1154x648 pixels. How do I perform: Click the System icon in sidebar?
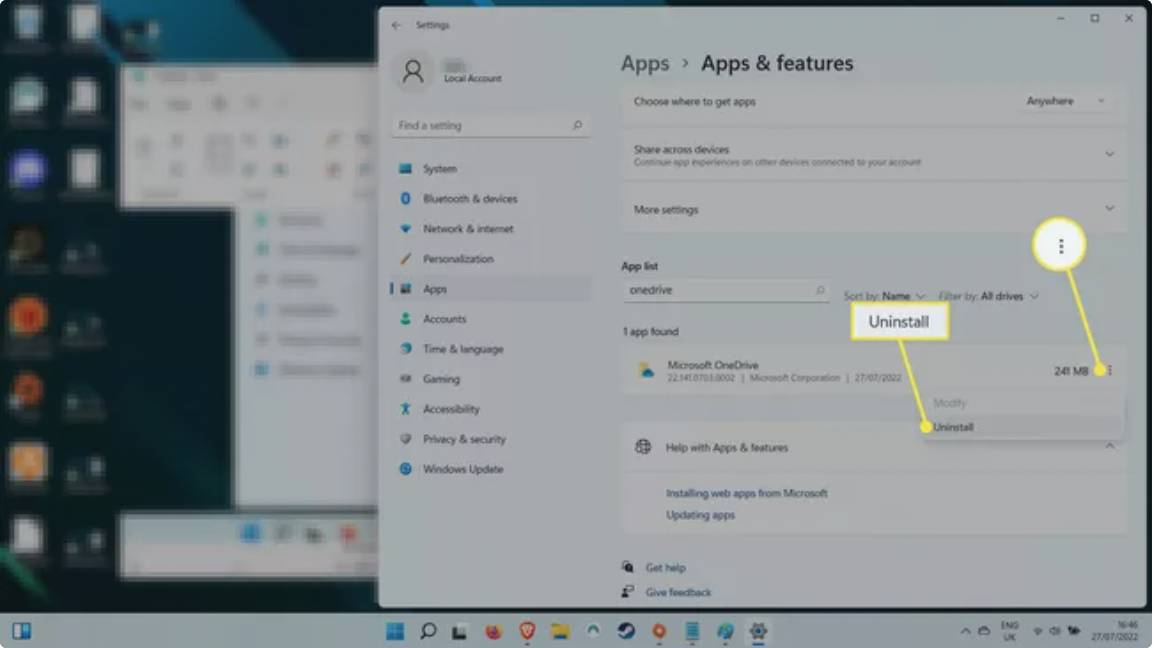pos(405,169)
